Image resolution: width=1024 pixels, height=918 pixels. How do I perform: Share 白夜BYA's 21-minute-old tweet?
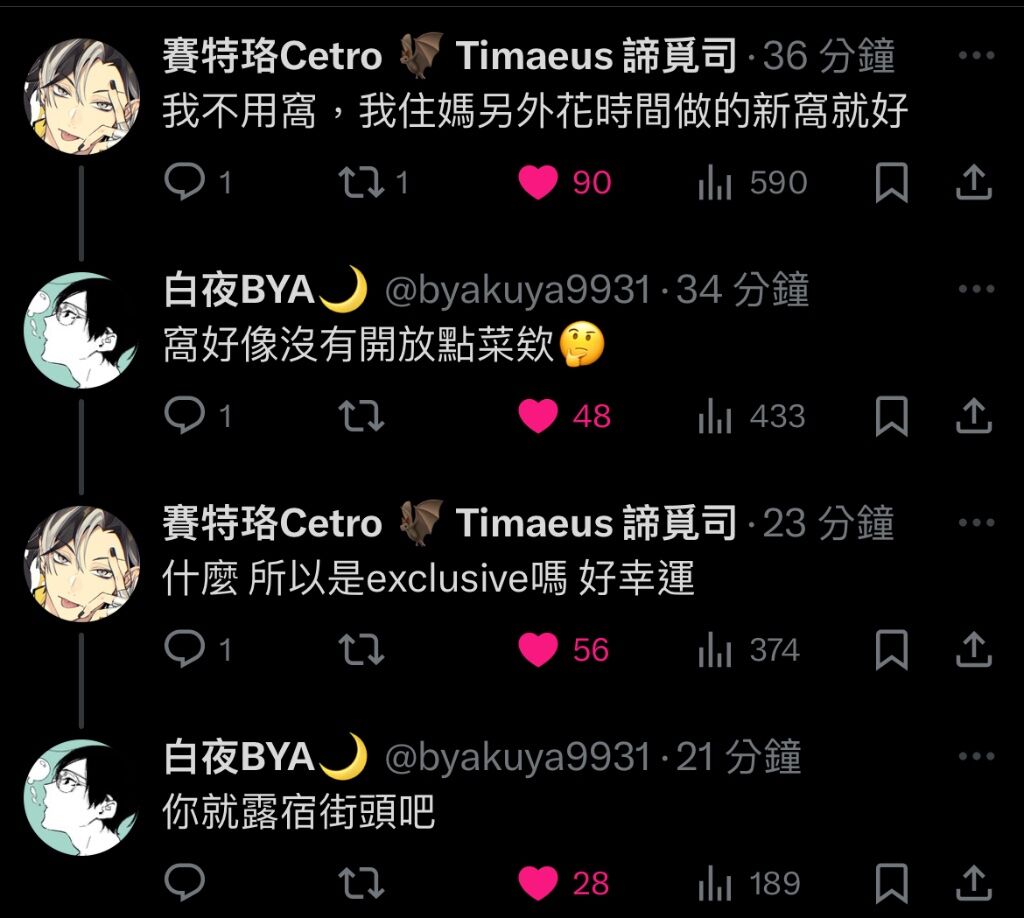(x=974, y=883)
